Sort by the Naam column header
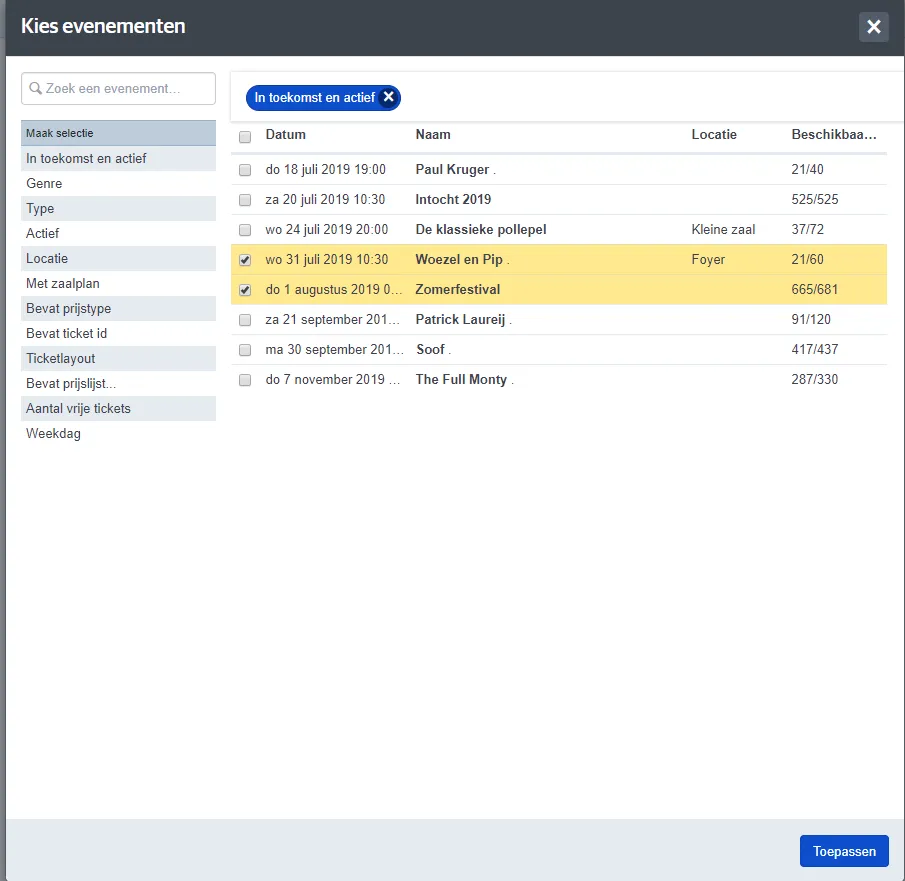The image size is (905, 881). click(433, 135)
